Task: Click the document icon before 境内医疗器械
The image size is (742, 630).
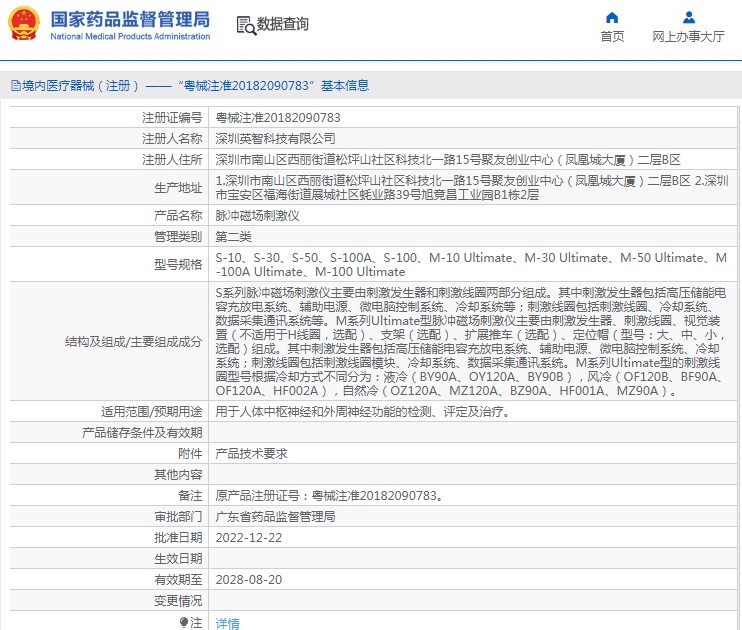Action: coord(16,86)
